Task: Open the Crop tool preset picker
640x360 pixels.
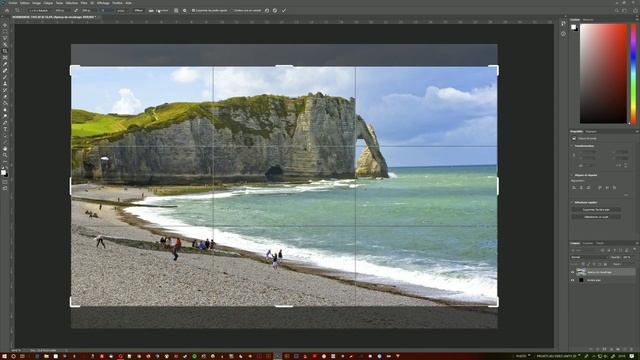Action: coord(17,11)
